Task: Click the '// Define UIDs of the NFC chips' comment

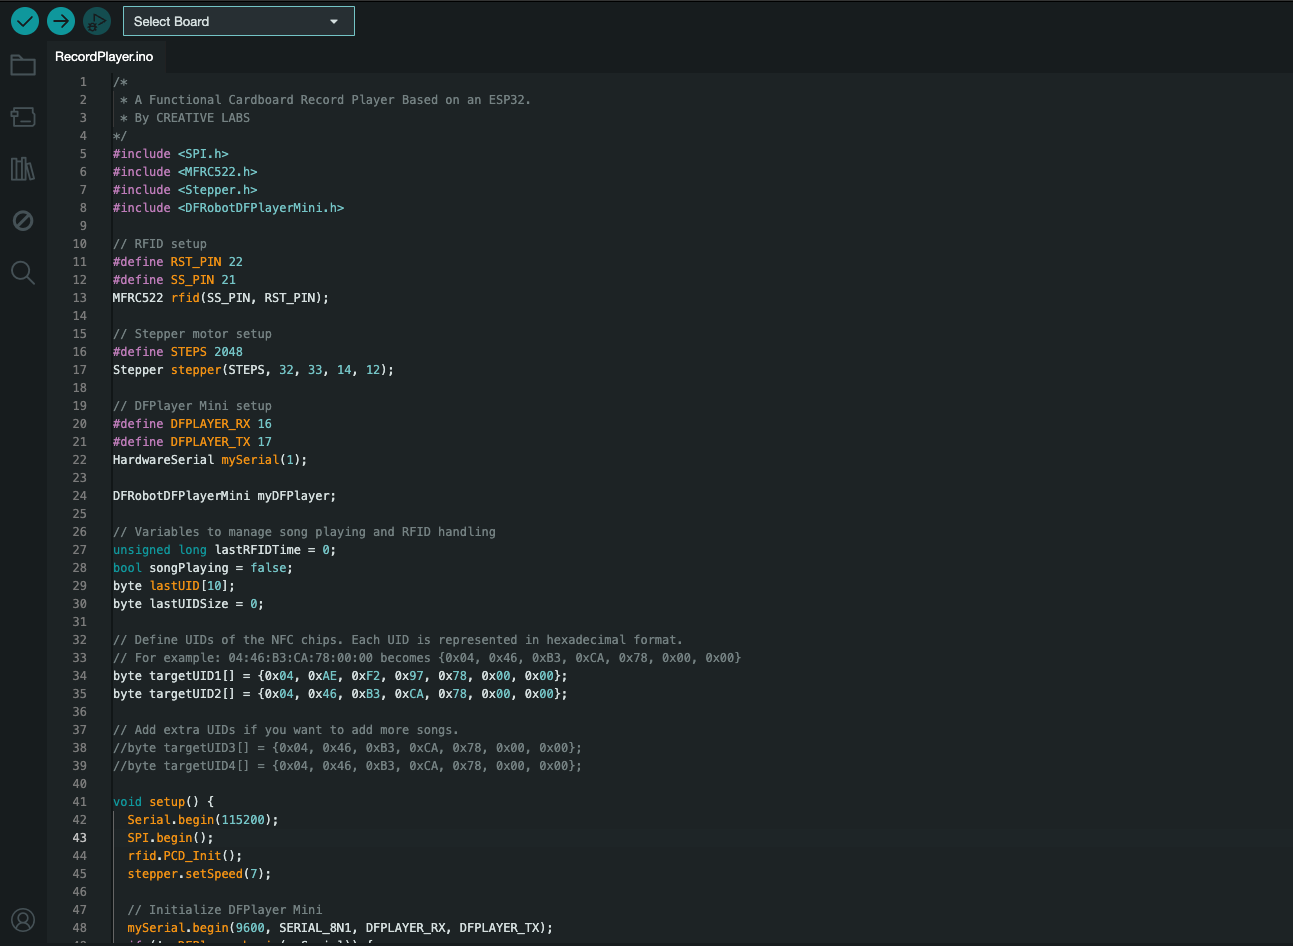Action: [x=398, y=640]
